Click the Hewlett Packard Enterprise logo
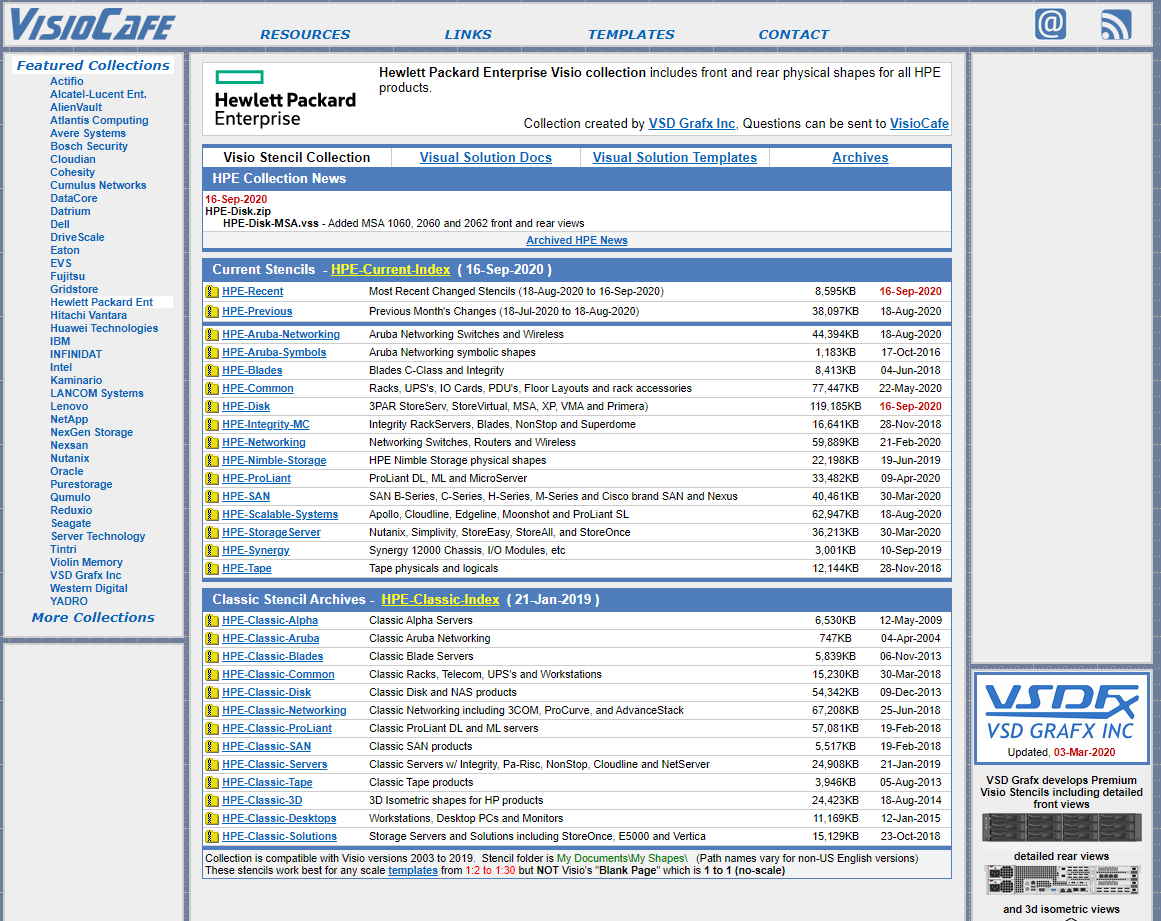Screen dimensions: 1161x921 coord(285,98)
